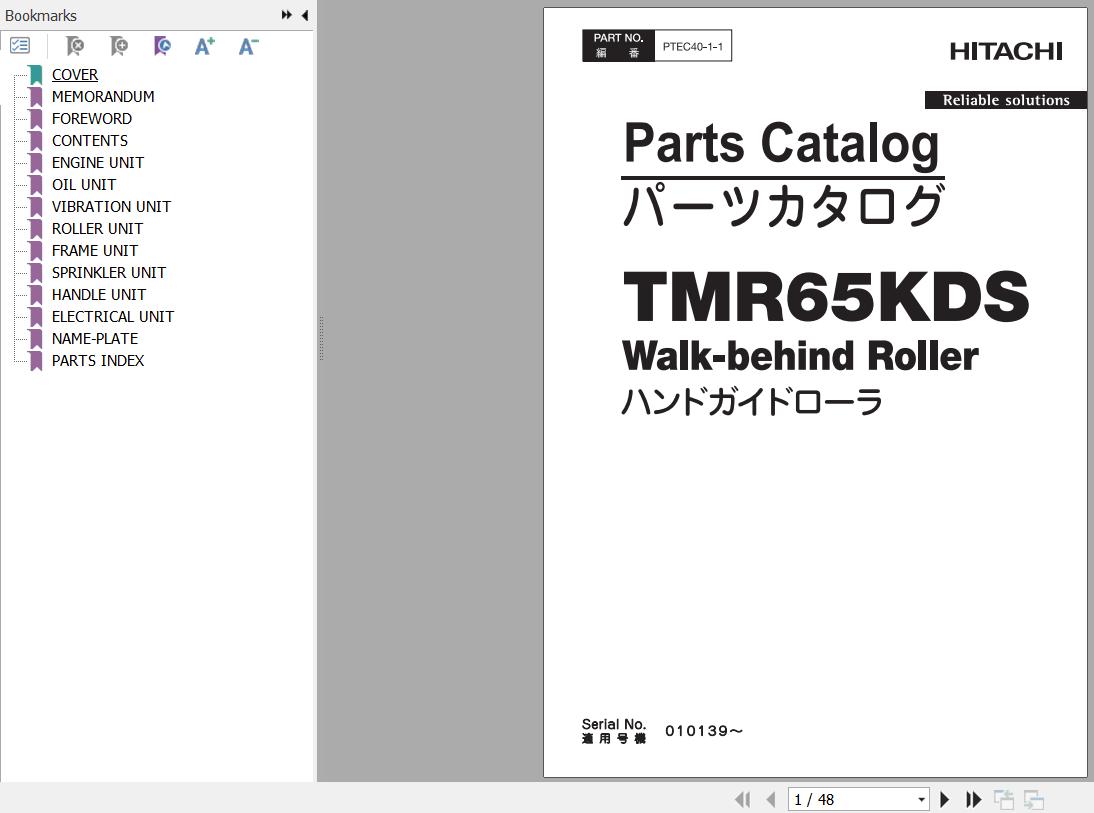This screenshot has height=813, width=1094.
Task: Go to the CONTENTS bookmark
Action: (x=89, y=140)
